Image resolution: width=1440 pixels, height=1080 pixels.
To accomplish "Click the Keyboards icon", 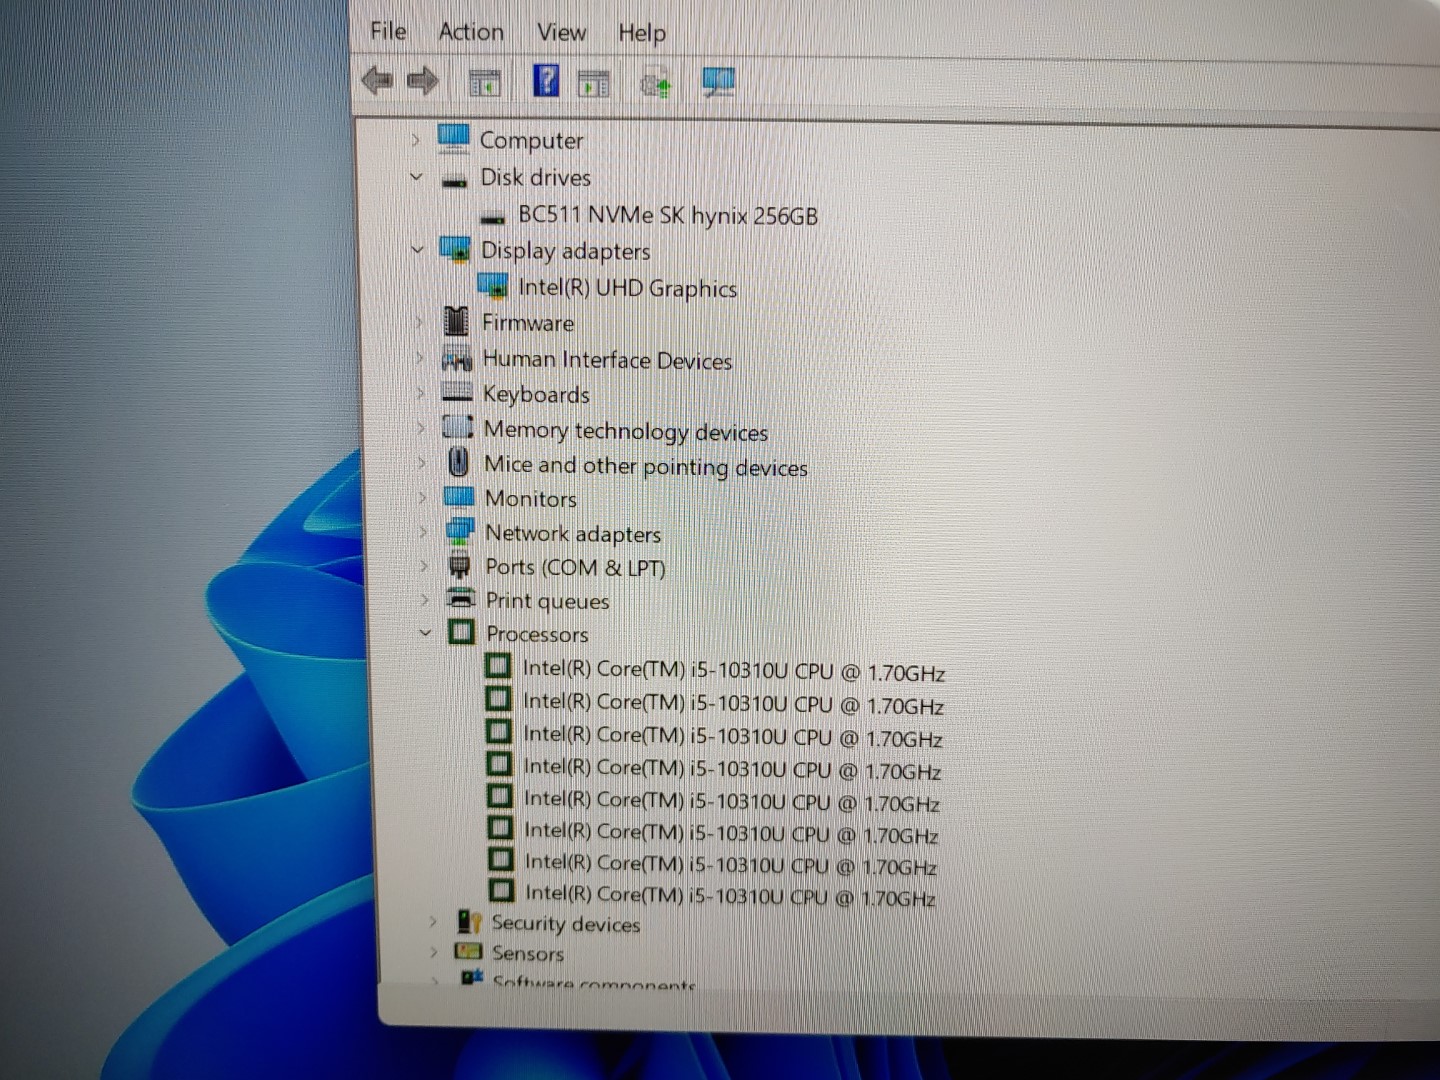I will [x=457, y=392].
